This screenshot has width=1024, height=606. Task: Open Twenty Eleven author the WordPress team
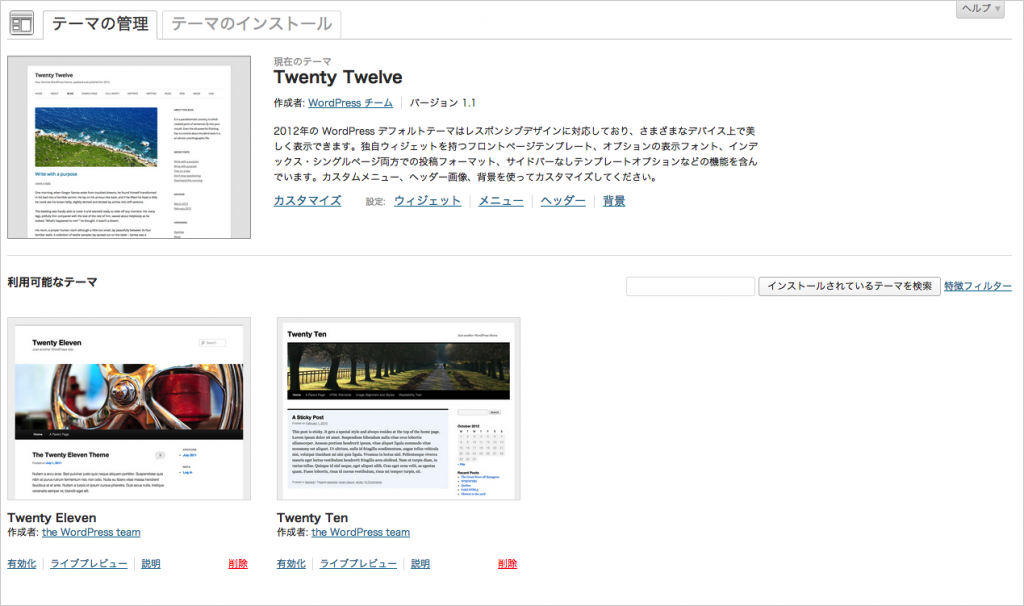pos(91,532)
